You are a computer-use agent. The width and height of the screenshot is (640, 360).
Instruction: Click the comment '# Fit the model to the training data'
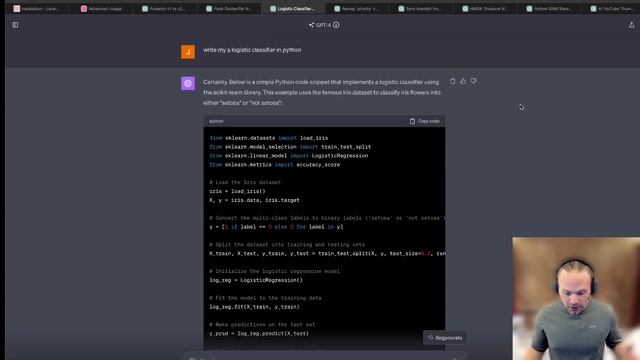[265, 298]
